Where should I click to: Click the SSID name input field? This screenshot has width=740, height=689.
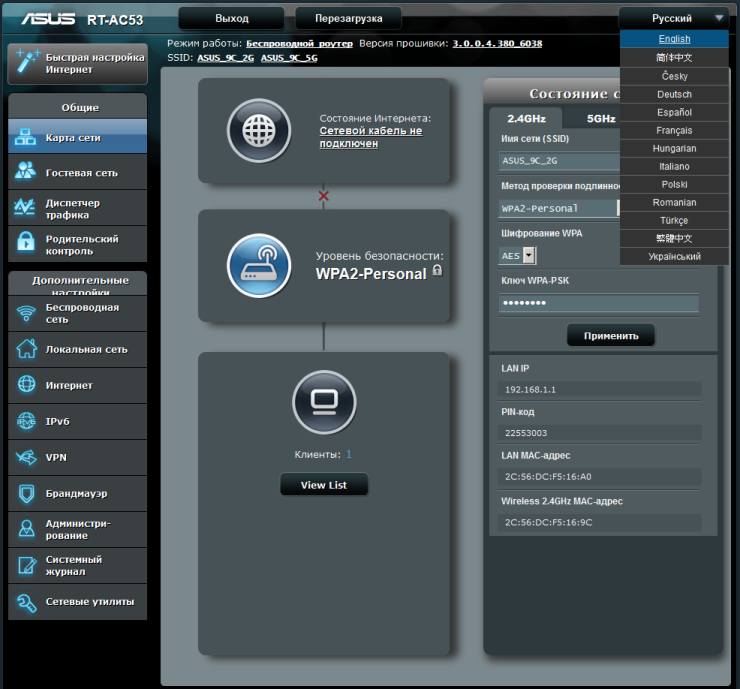click(x=559, y=161)
